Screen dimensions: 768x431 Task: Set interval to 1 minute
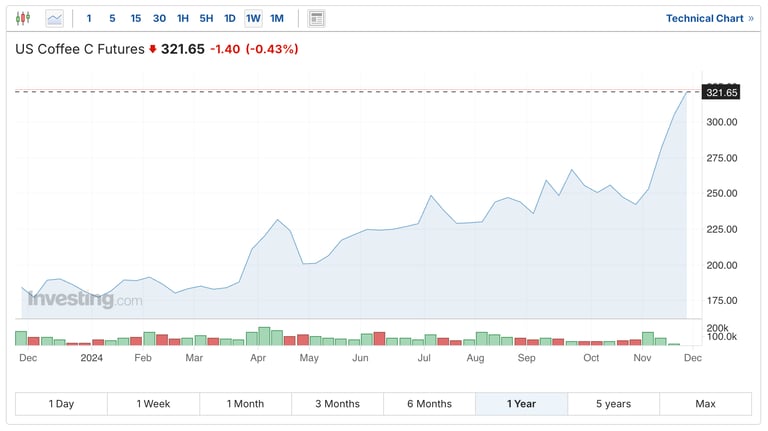pos(89,19)
